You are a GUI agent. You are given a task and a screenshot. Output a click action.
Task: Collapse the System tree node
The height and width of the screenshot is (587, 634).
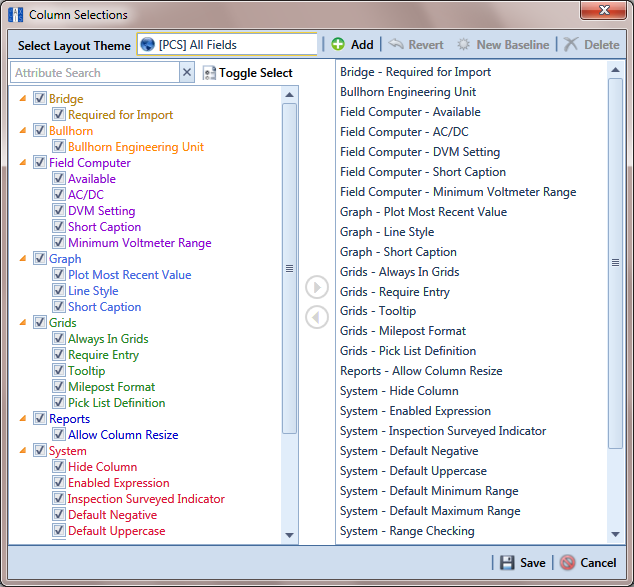pyautogui.click(x=23, y=450)
